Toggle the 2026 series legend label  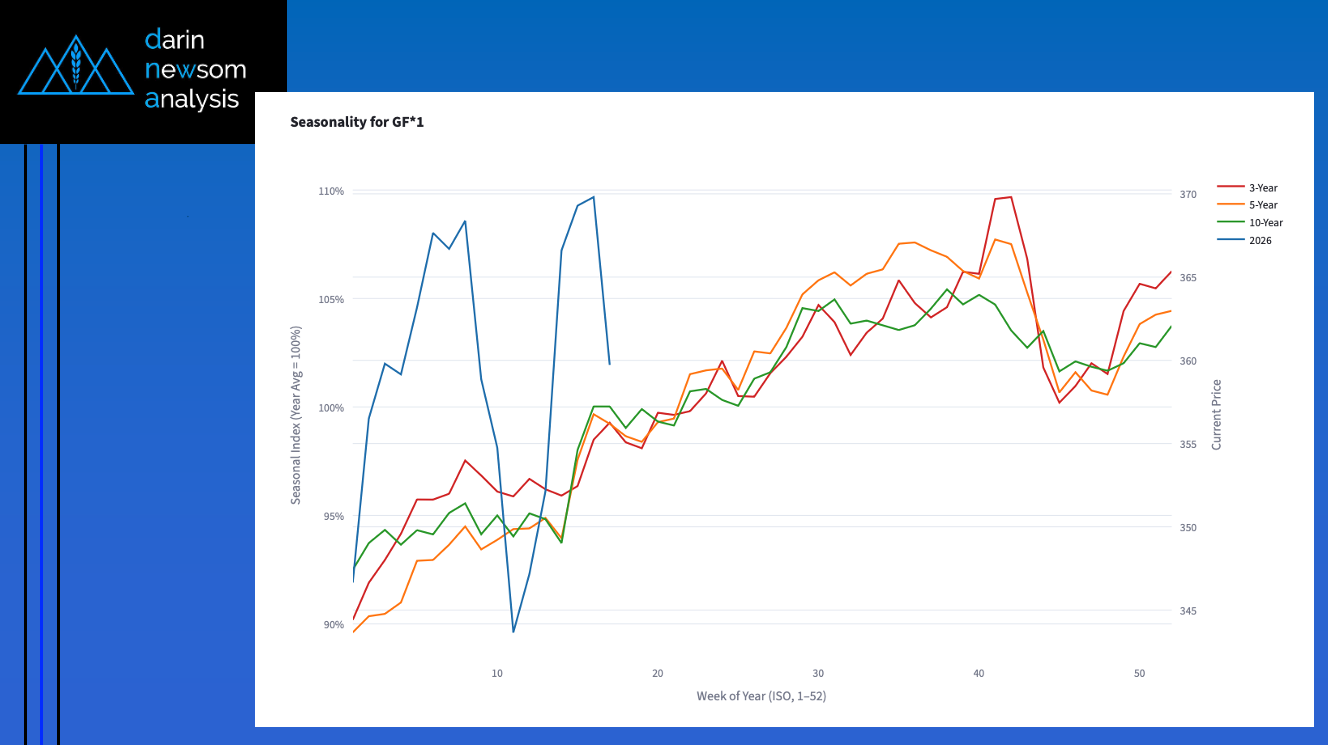(1260, 241)
